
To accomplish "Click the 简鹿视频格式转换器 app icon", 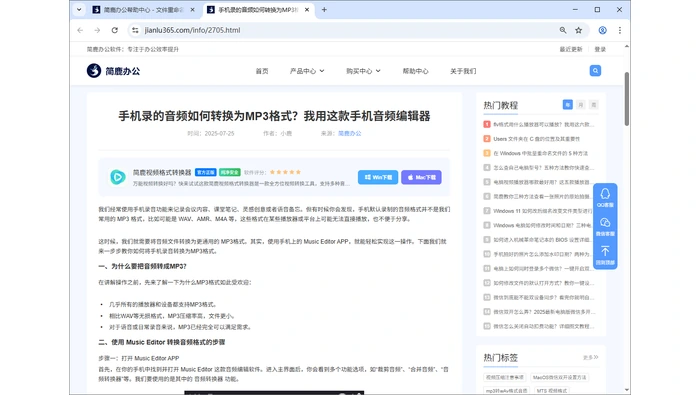I will 118,177.
